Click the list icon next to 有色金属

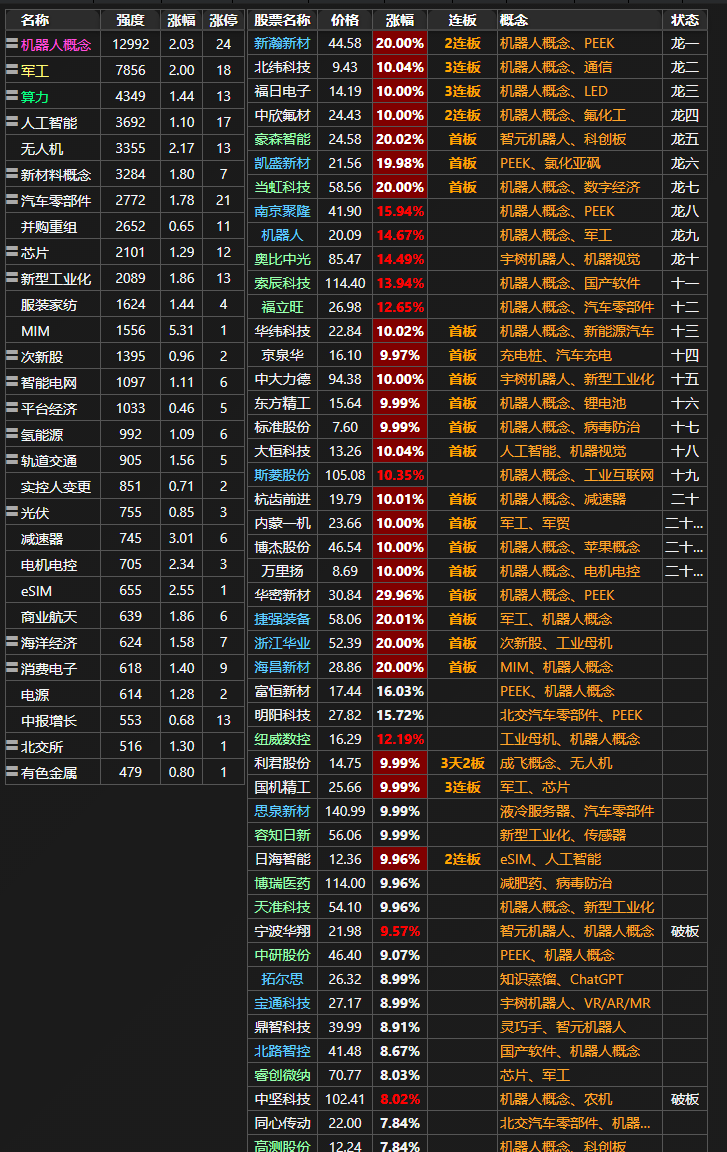(12, 772)
